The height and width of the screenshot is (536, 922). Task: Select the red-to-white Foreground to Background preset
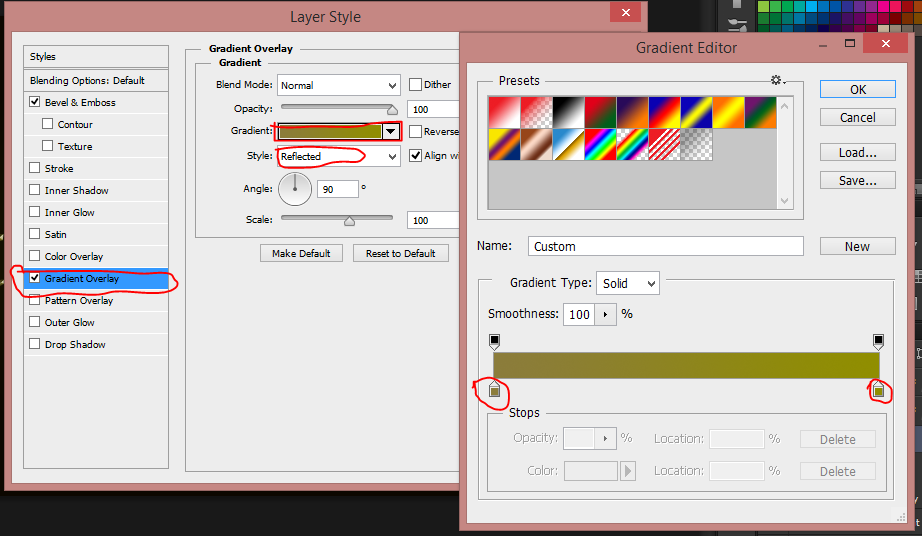(505, 112)
